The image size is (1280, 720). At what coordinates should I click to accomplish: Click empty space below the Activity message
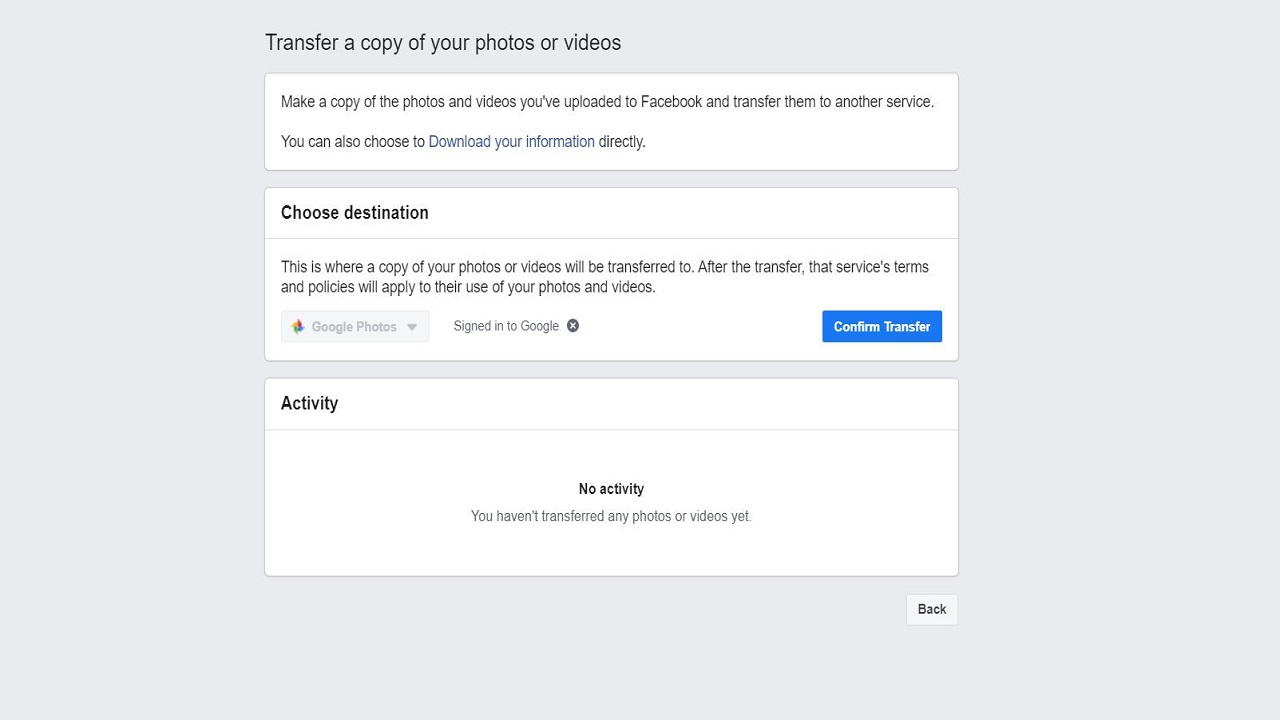(611, 551)
